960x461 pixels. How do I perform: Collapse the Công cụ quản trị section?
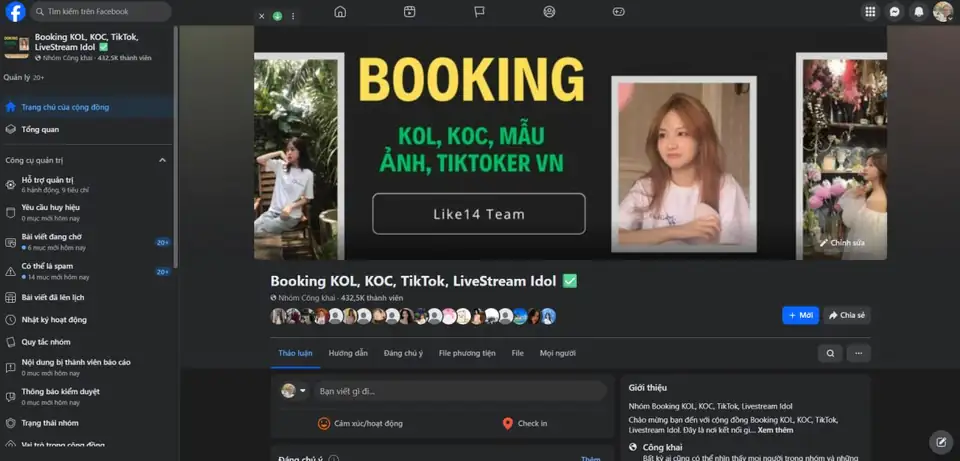(x=162, y=160)
